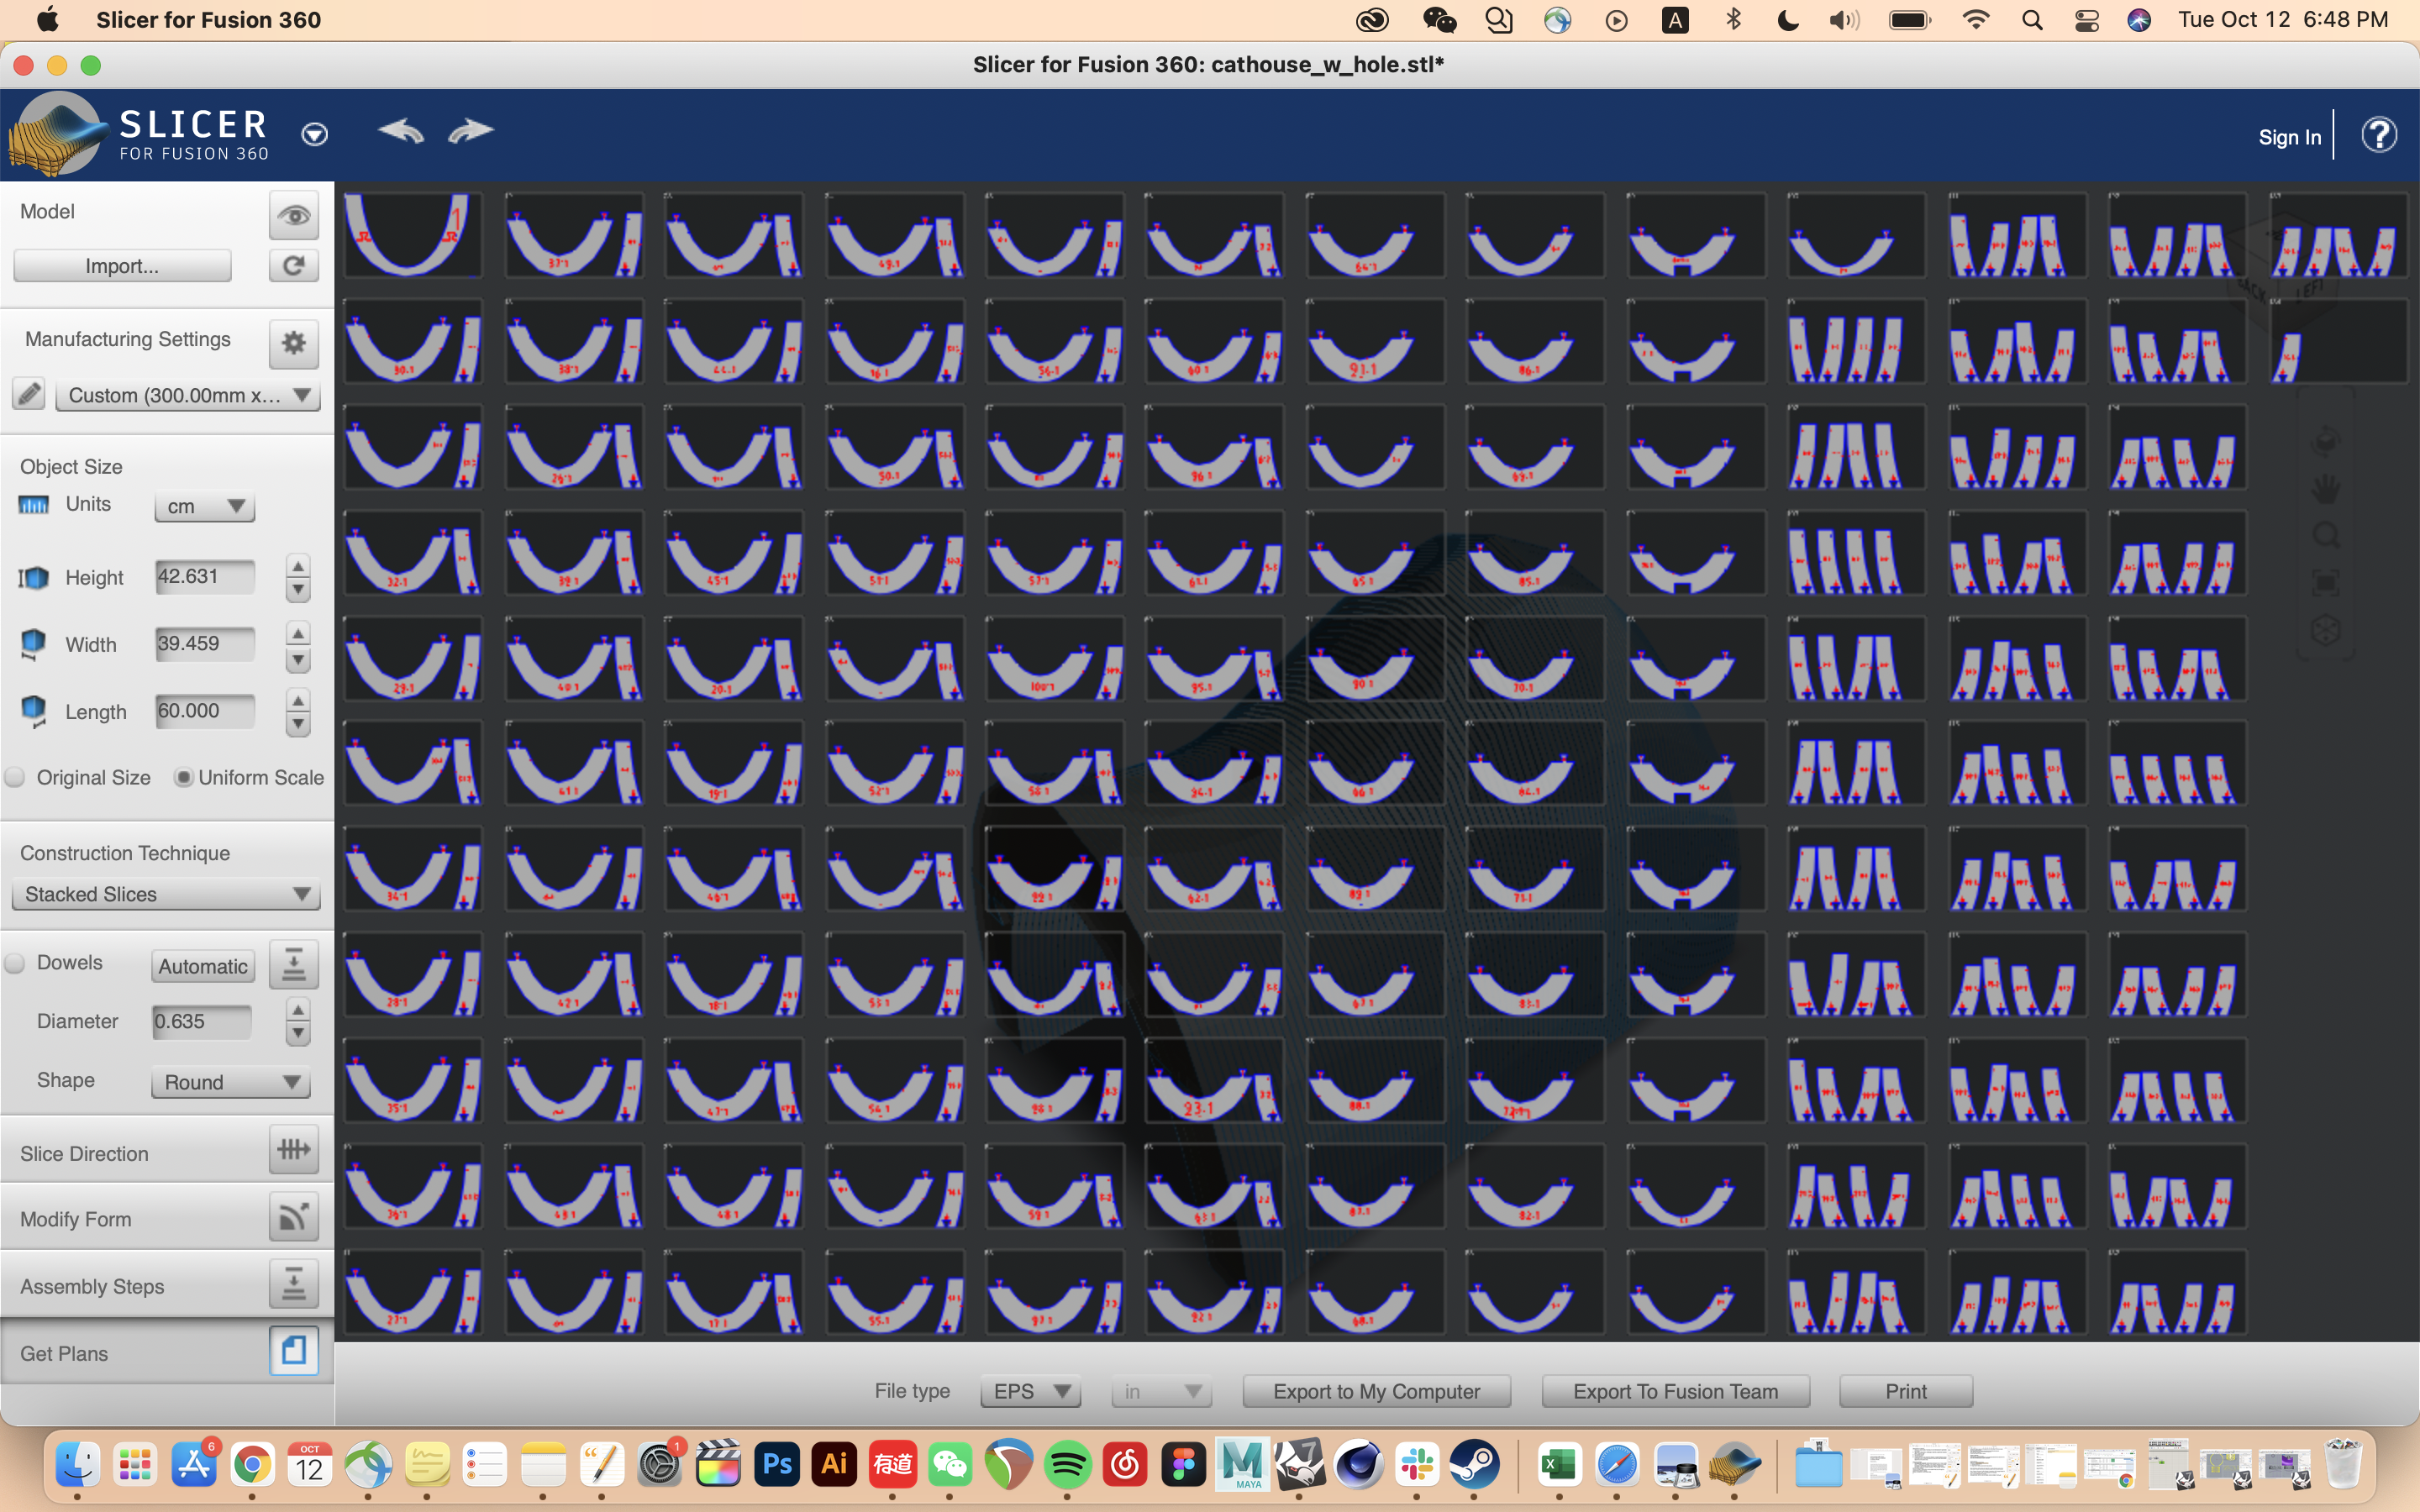Click the Print button
Screen dimensions: 2420x1512
tap(1906, 1391)
